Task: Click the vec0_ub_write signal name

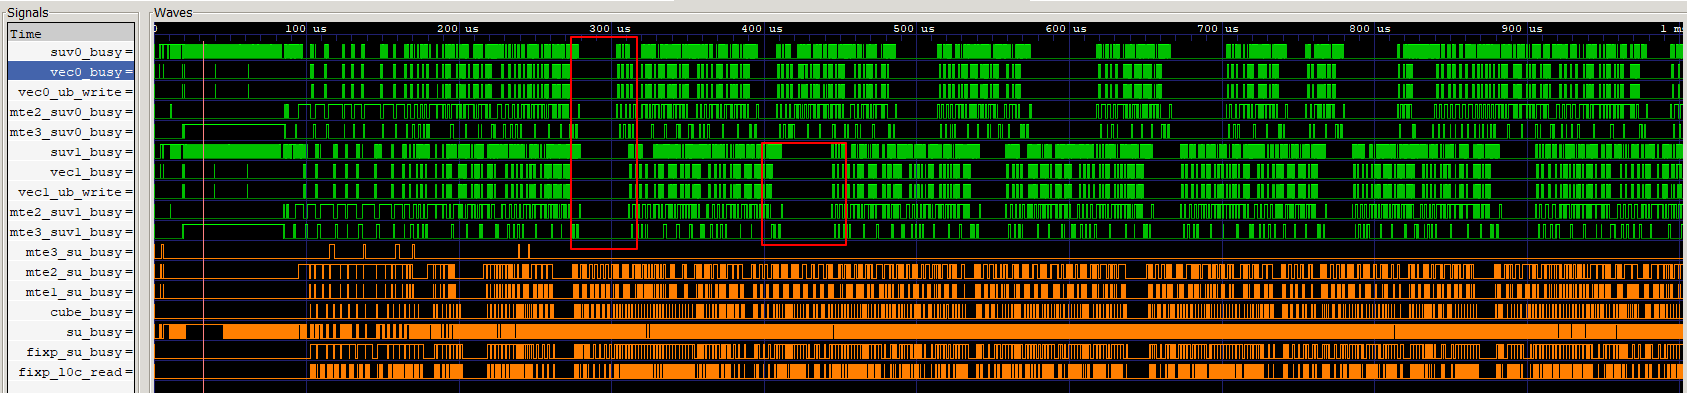Action: point(71,92)
